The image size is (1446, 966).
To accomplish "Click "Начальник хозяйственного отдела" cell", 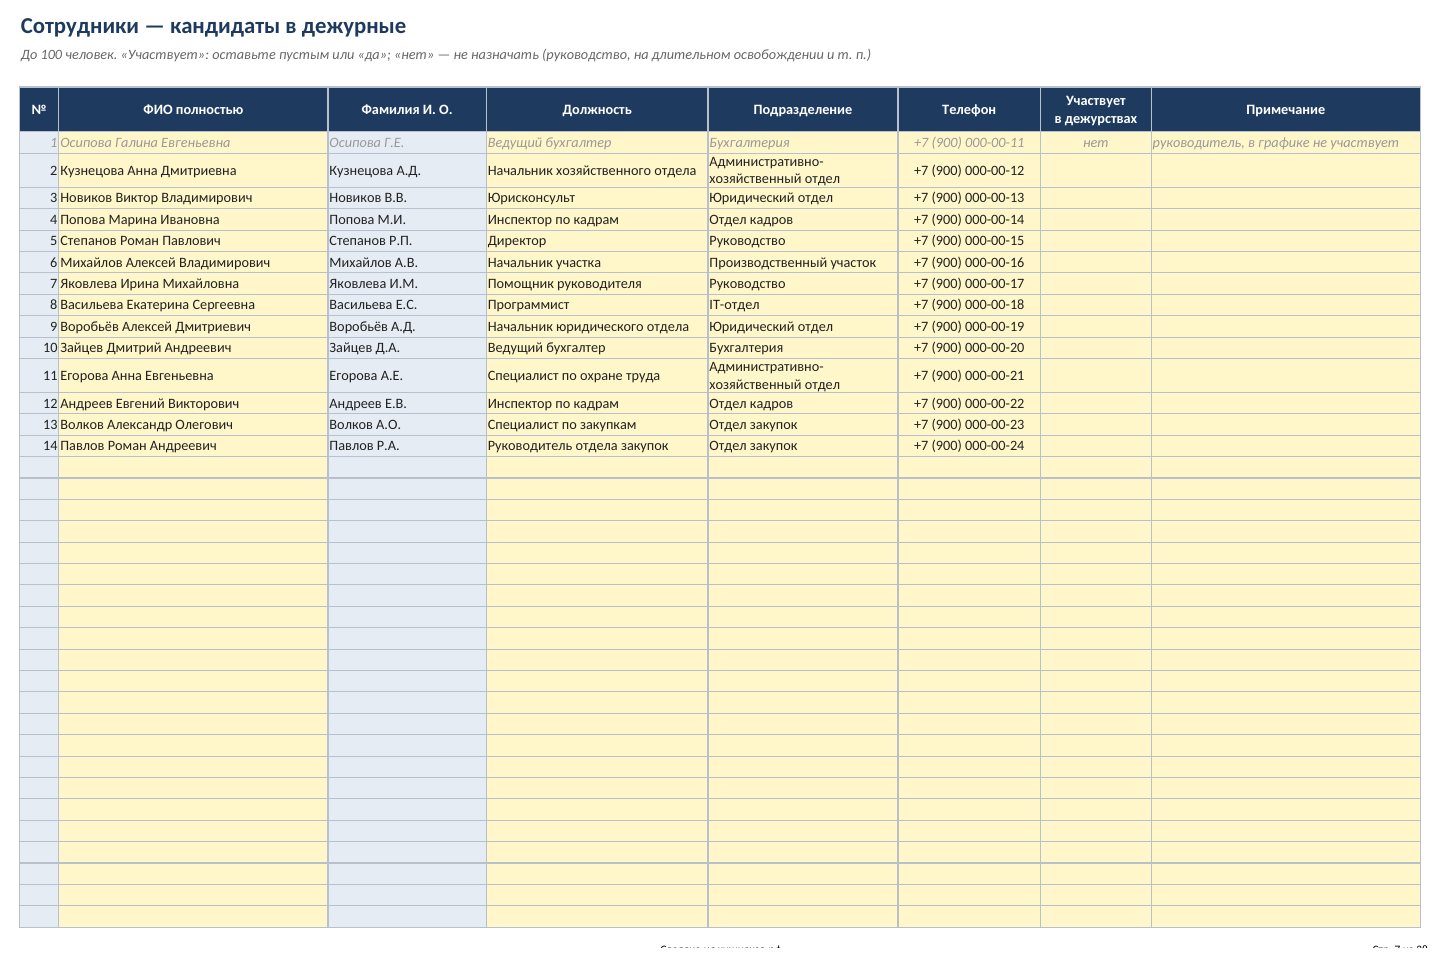I will [x=597, y=171].
